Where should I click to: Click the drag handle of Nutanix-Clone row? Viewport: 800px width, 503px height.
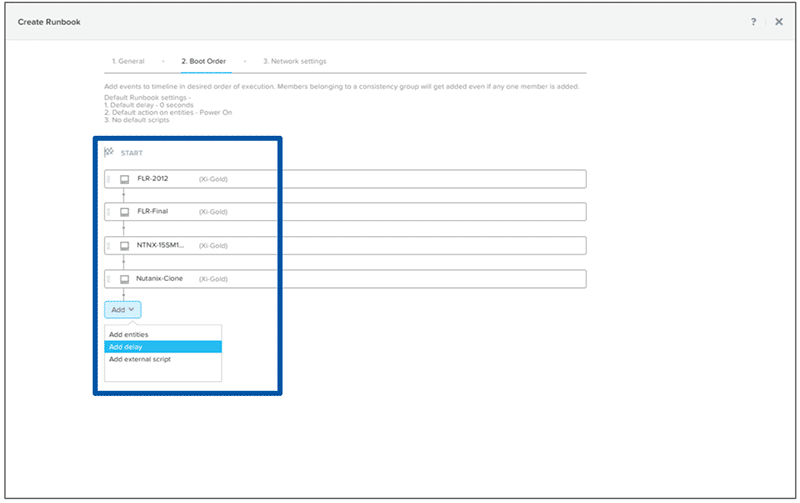pos(109,279)
